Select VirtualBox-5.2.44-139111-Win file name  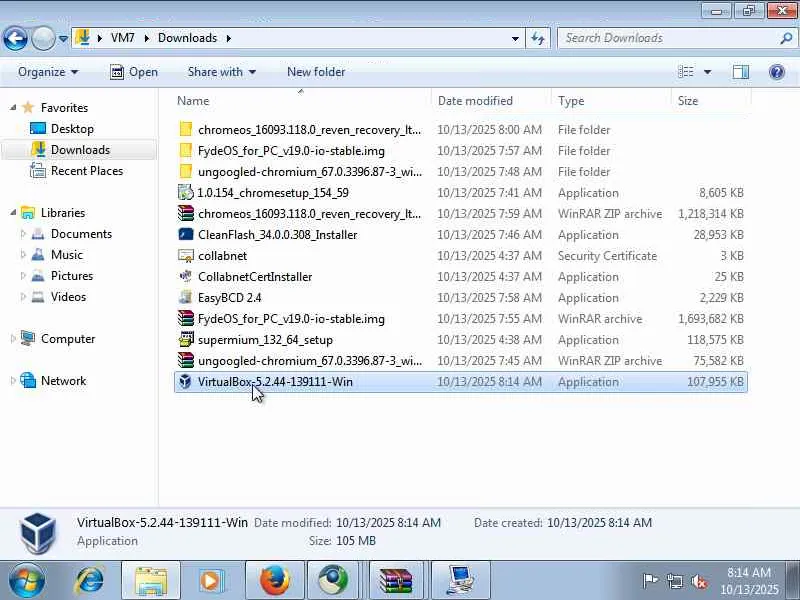(275, 382)
